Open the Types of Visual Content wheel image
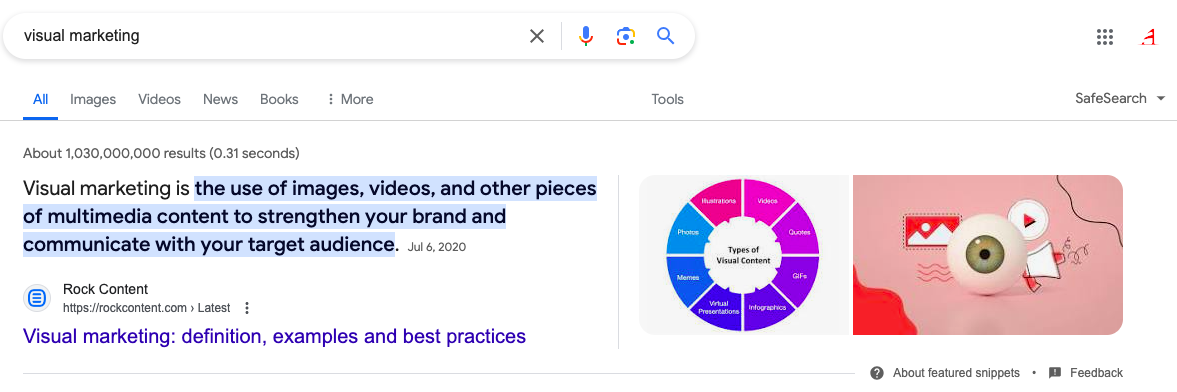The width and height of the screenshot is (1177, 392). (x=743, y=255)
